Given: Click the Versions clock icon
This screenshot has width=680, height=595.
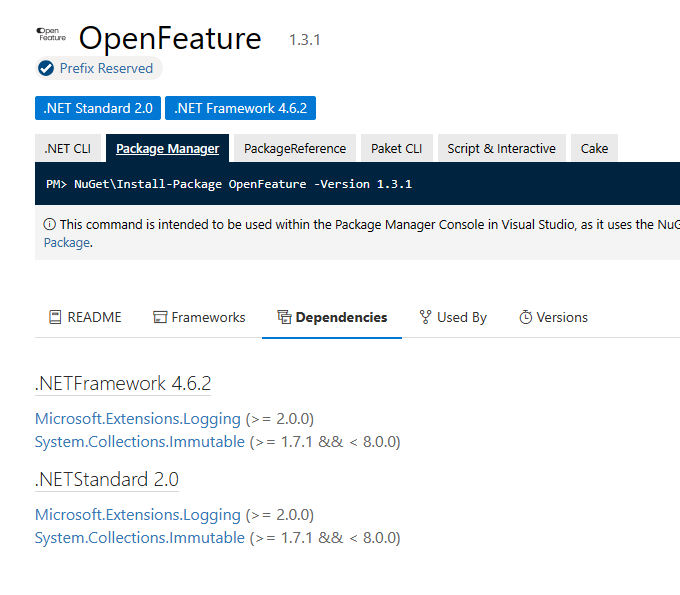Looking at the screenshot, I should click(526, 317).
